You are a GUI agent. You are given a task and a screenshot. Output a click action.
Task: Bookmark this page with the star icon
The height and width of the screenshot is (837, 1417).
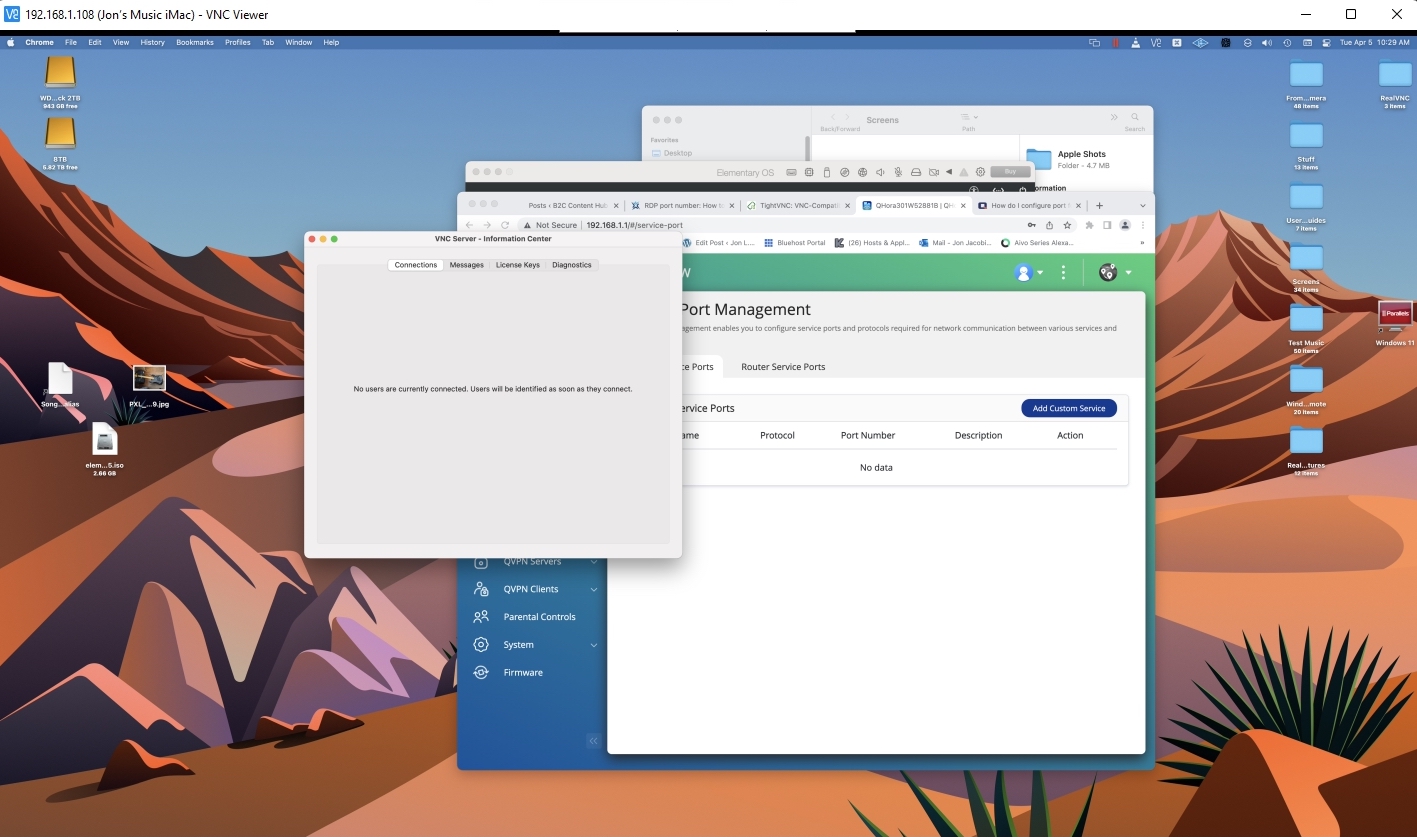pos(1067,225)
